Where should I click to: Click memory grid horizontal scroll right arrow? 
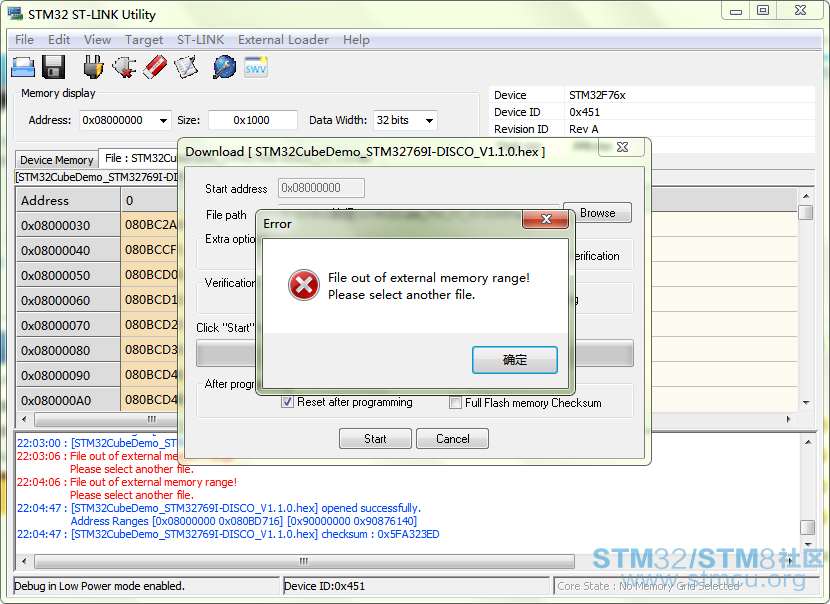pyautogui.click(x=789, y=419)
